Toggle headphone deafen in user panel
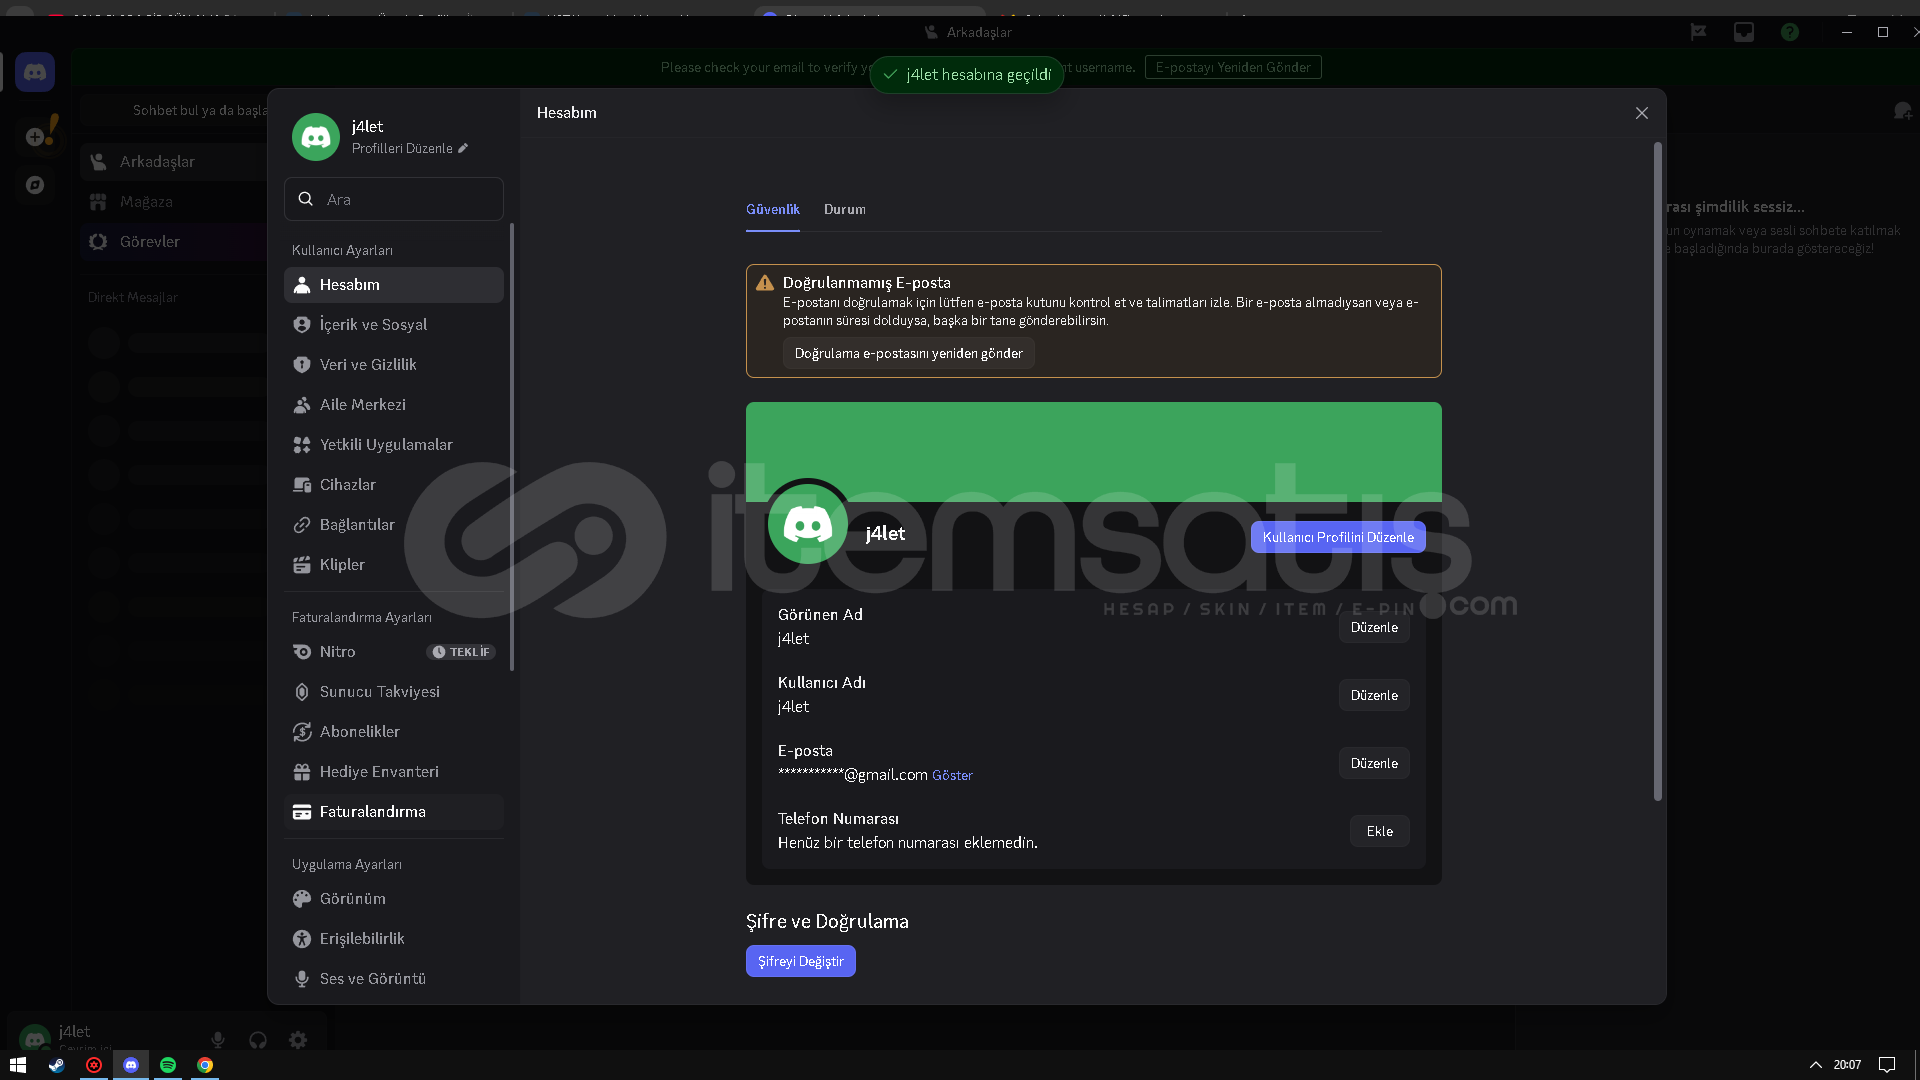This screenshot has height=1080, width=1920. pos(258,1040)
